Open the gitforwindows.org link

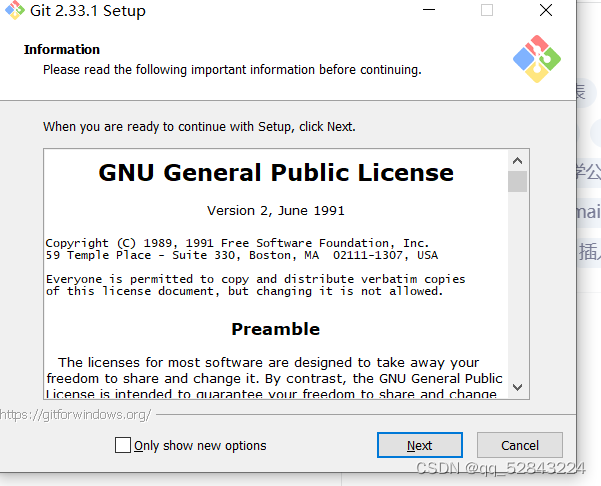coord(76,415)
